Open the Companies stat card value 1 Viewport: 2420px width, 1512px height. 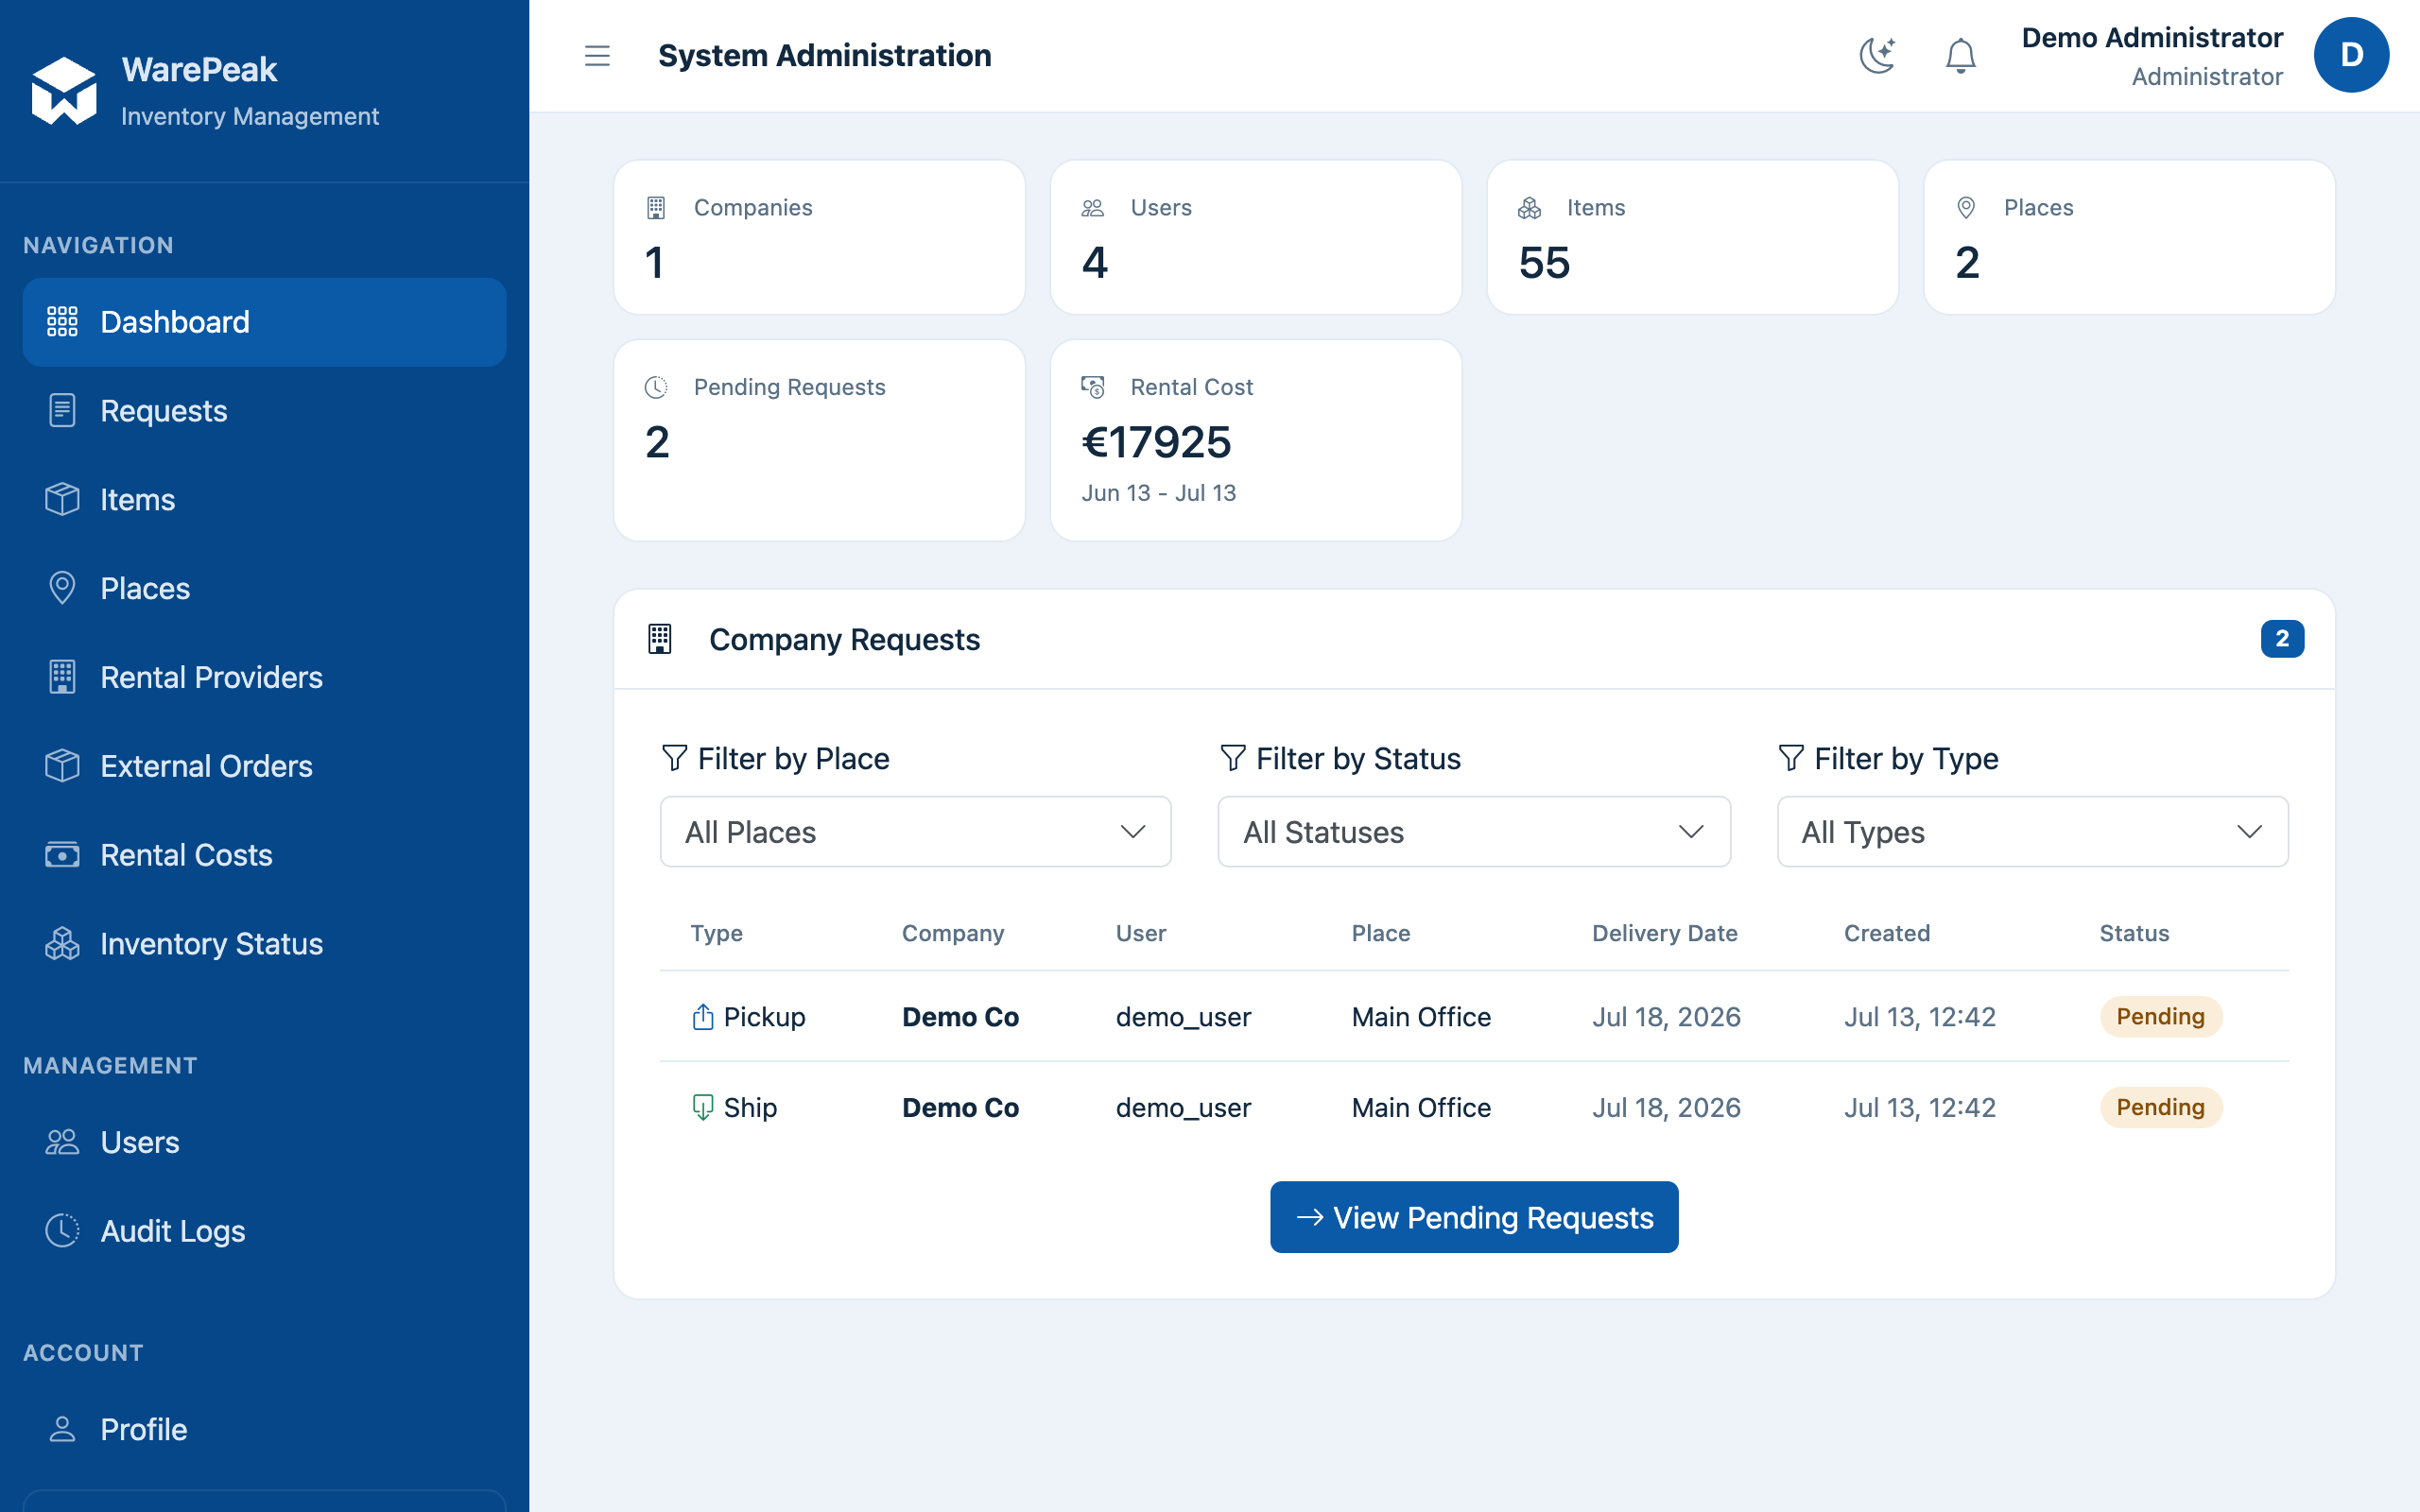point(654,263)
